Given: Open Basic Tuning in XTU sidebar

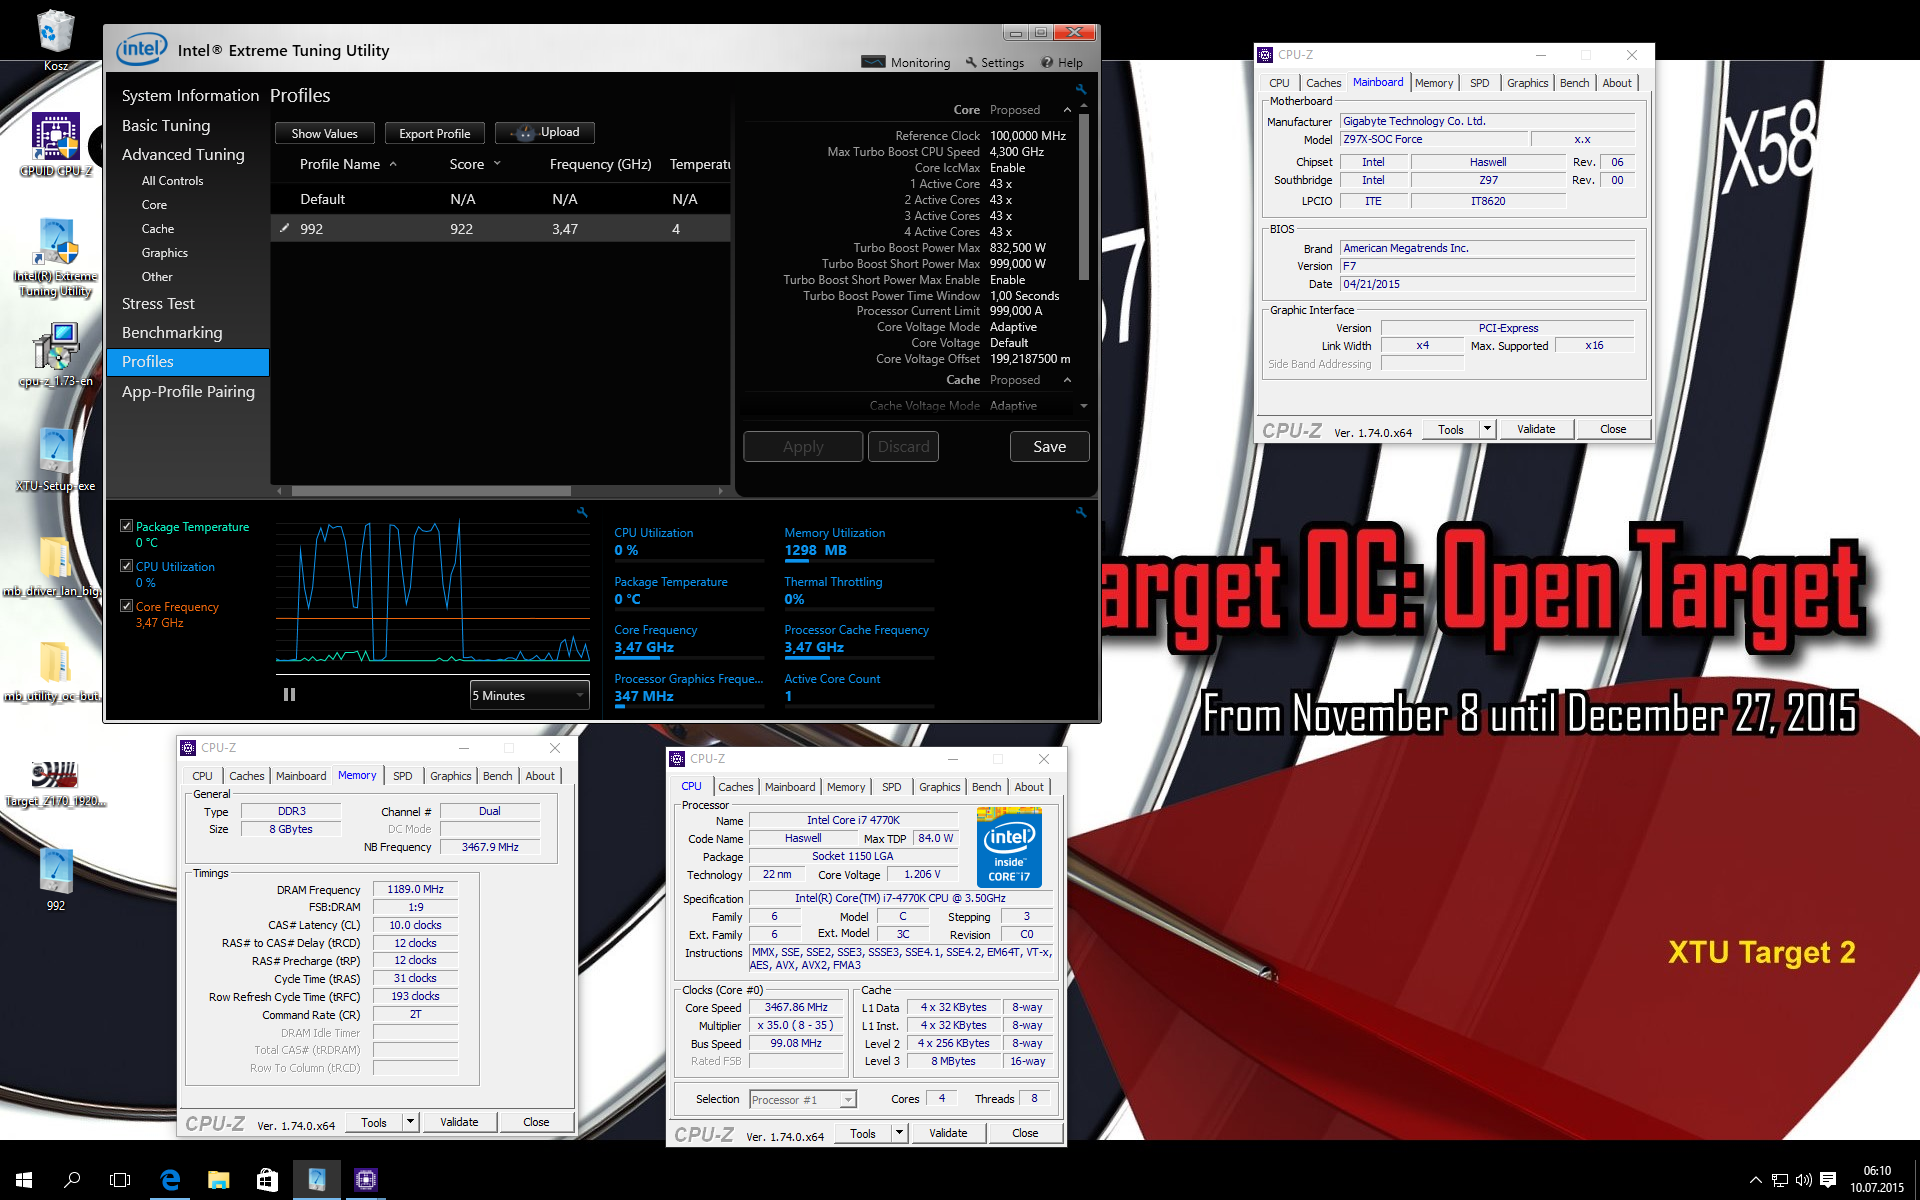Looking at the screenshot, I should coord(166,125).
